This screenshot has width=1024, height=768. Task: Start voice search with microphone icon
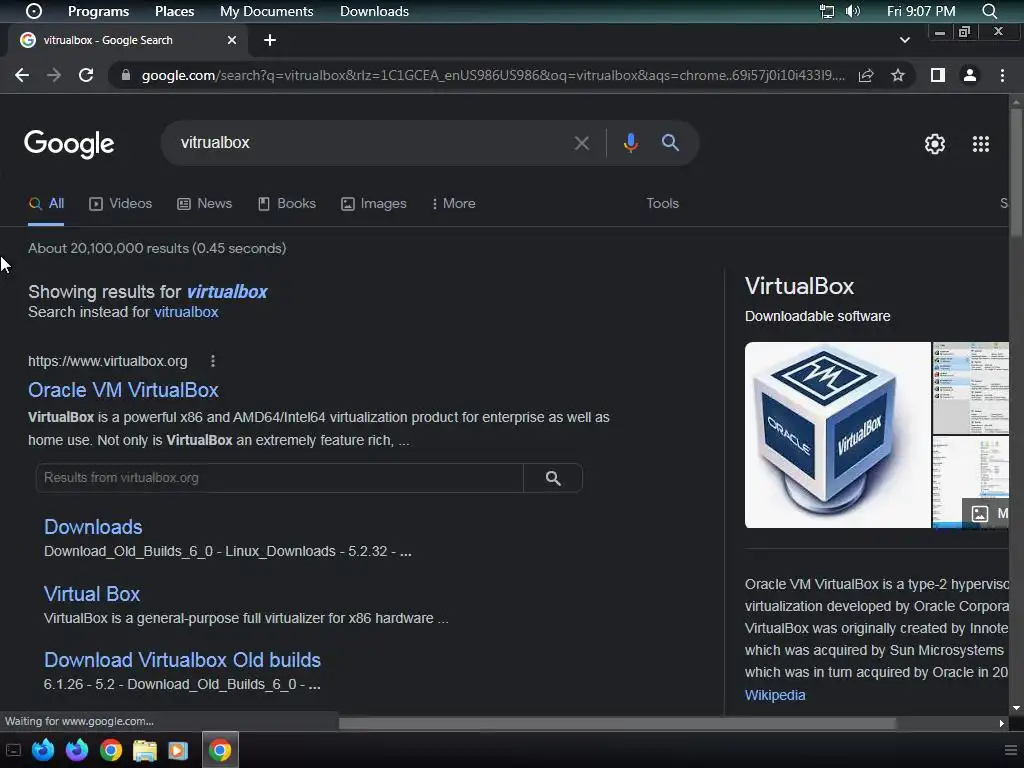(x=630, y=142)
